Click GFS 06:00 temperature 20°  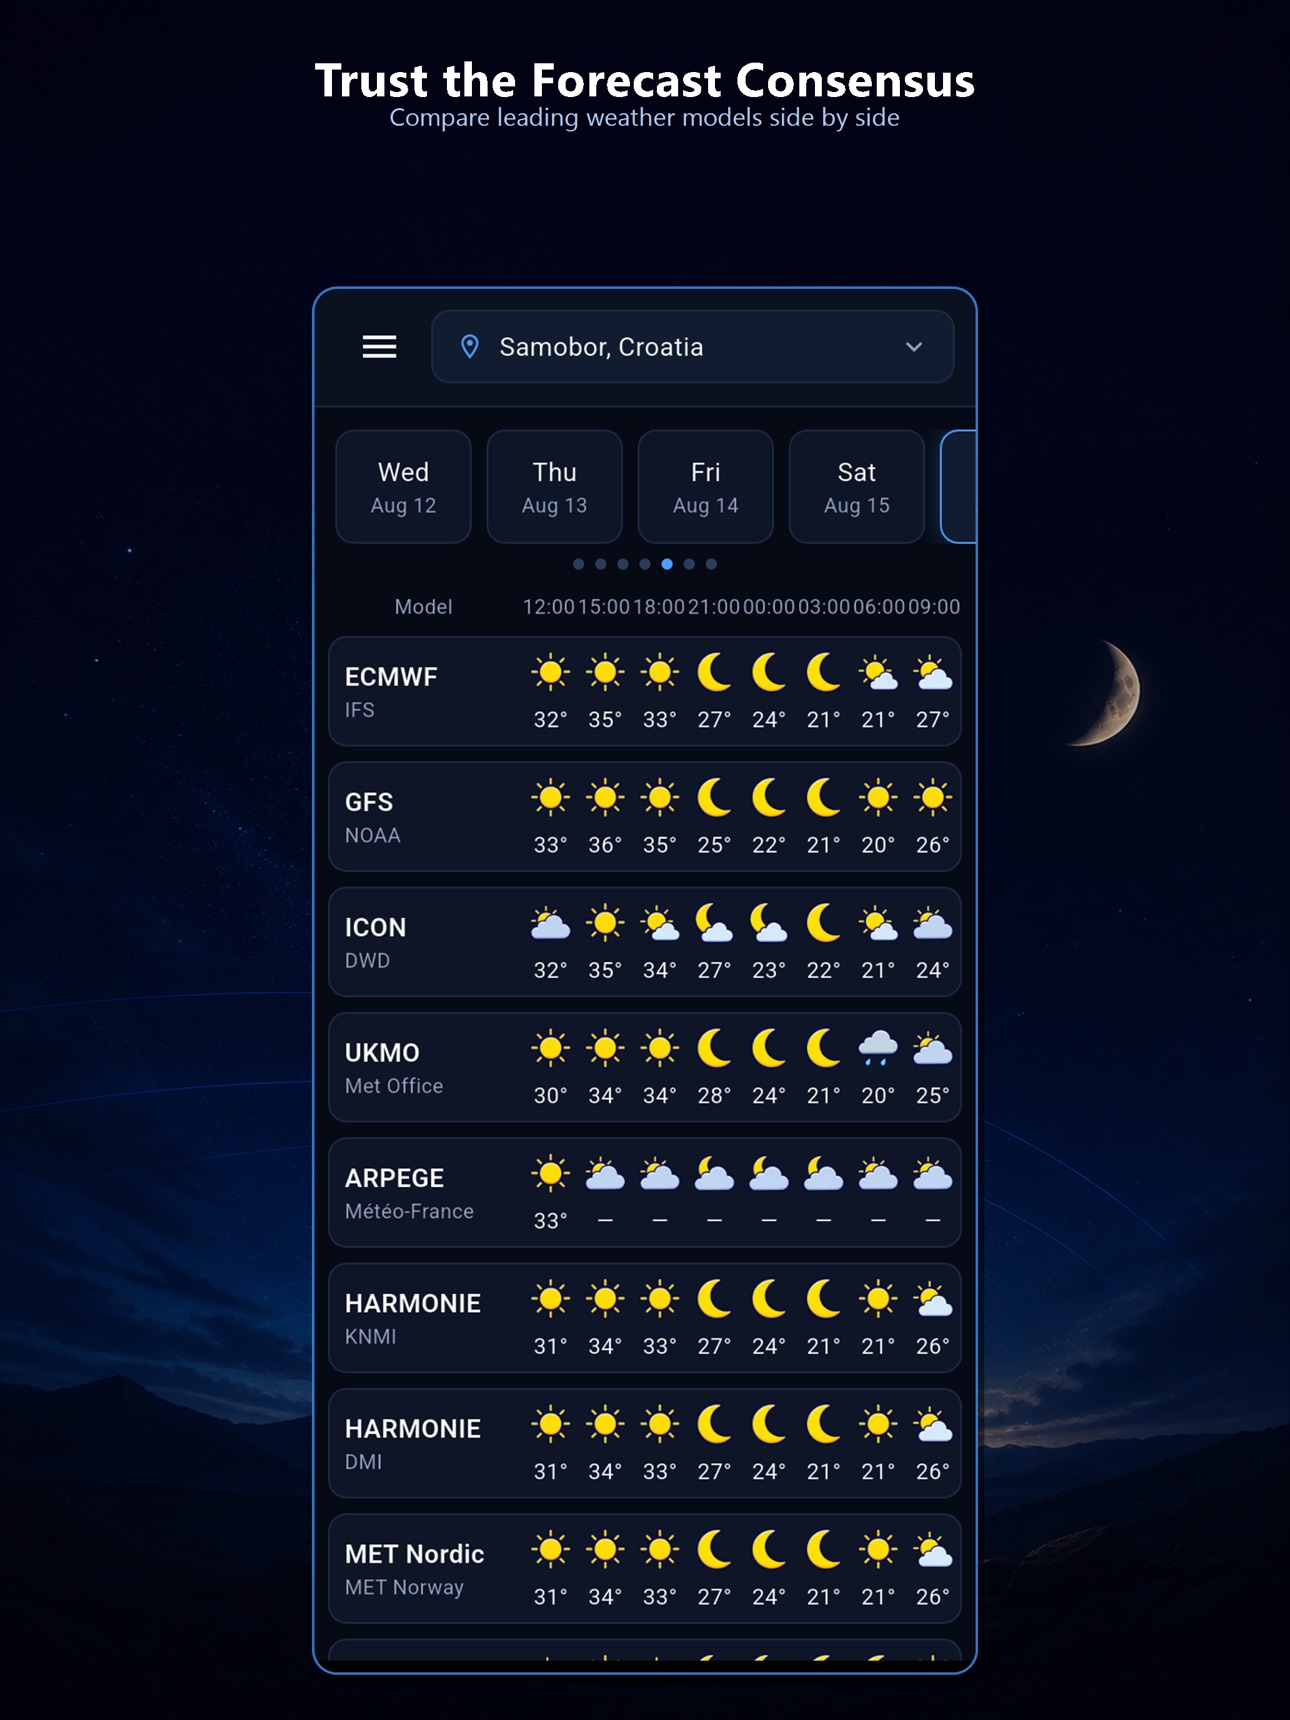tap(878, 845)
